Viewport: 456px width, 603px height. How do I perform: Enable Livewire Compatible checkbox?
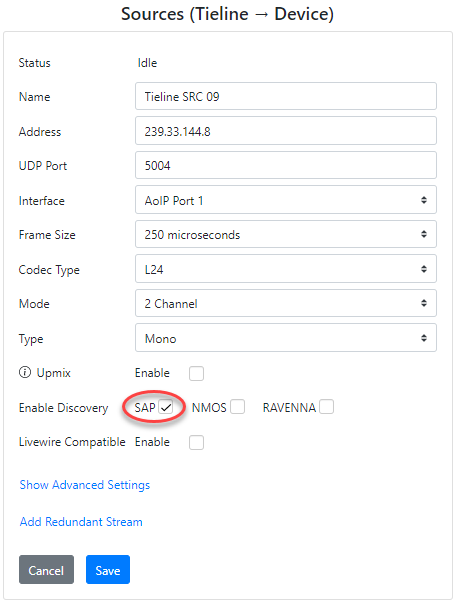tap(196, 442)
